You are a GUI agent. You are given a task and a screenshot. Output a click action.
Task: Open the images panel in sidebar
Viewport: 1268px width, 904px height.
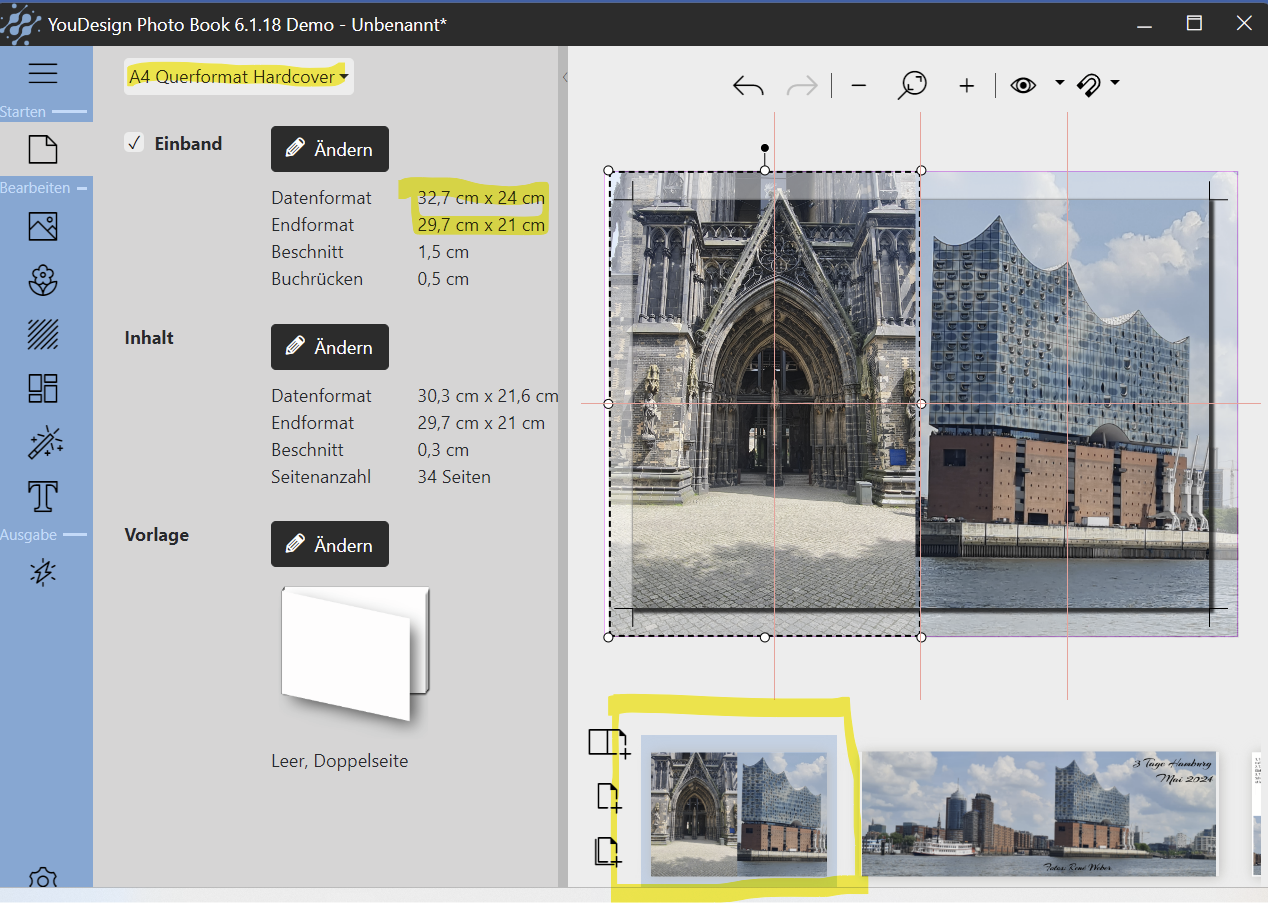(x=43, y=227)
